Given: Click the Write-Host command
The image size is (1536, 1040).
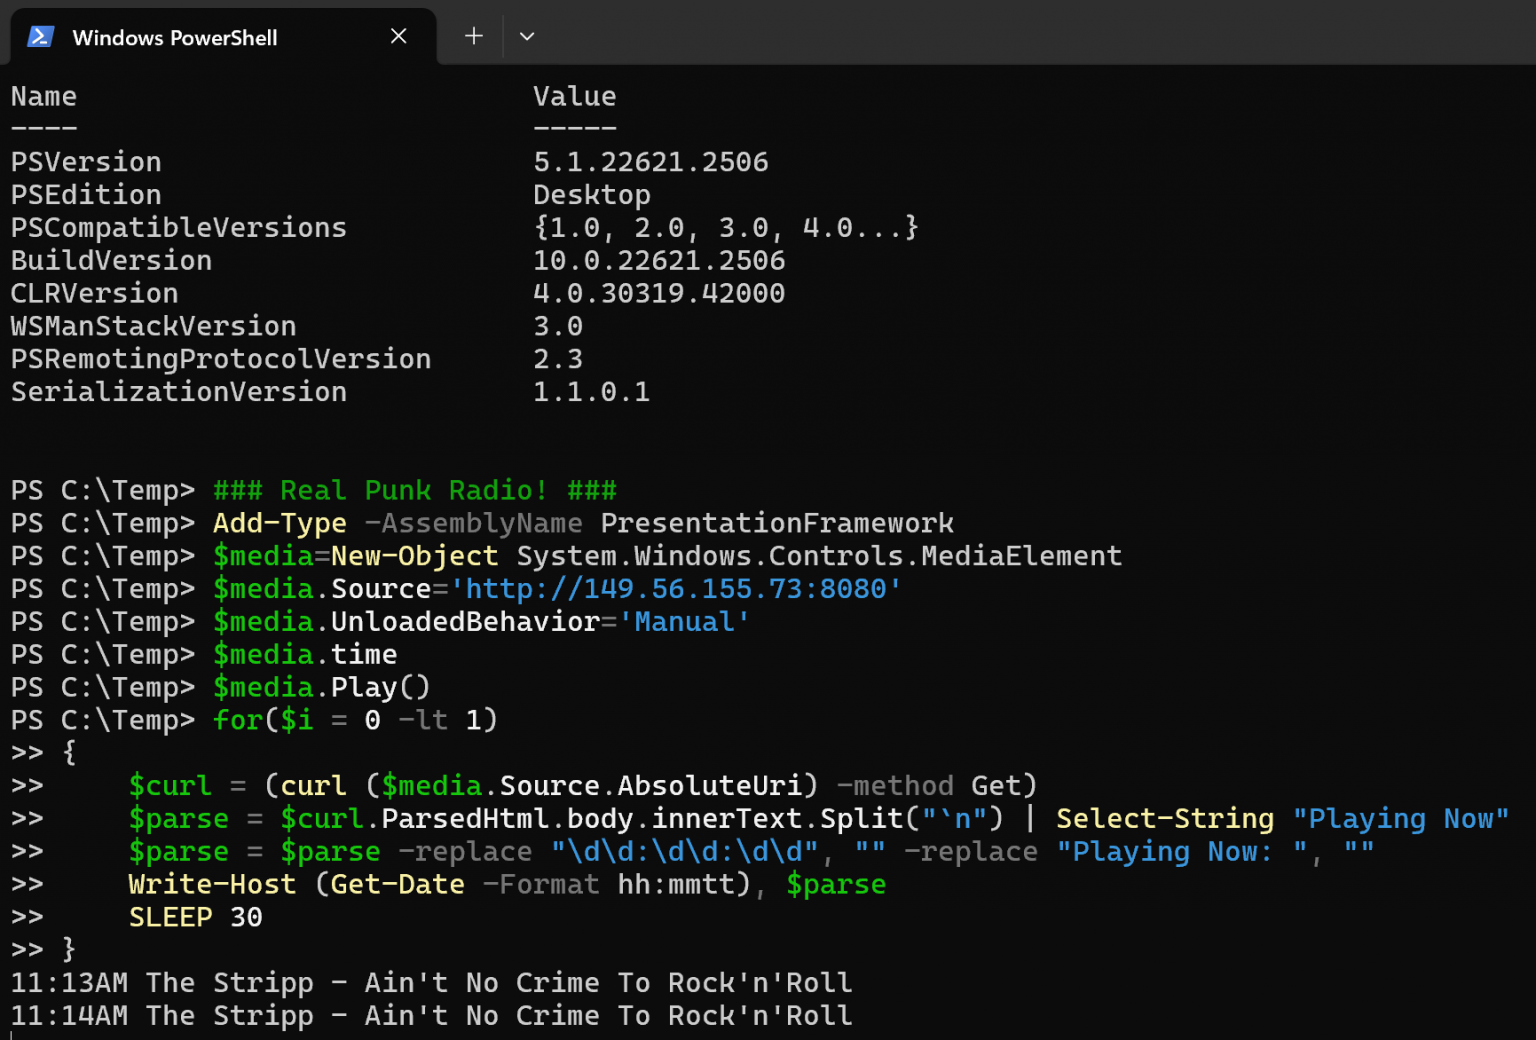Looking at the screenshot, I should 212,884.
